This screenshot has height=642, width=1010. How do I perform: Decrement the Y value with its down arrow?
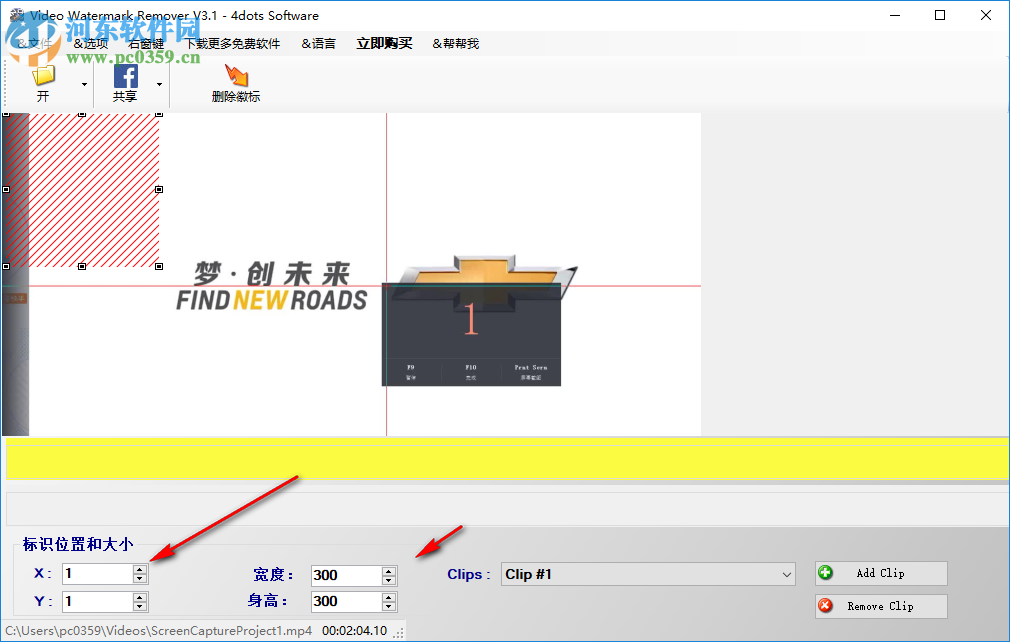pos(141,606)
